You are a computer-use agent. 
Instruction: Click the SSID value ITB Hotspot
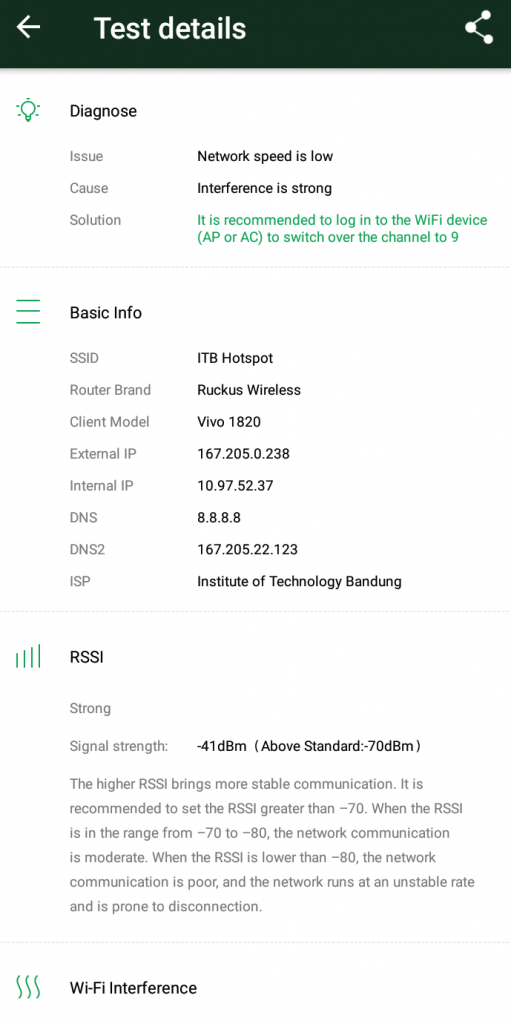pos(235,359)
